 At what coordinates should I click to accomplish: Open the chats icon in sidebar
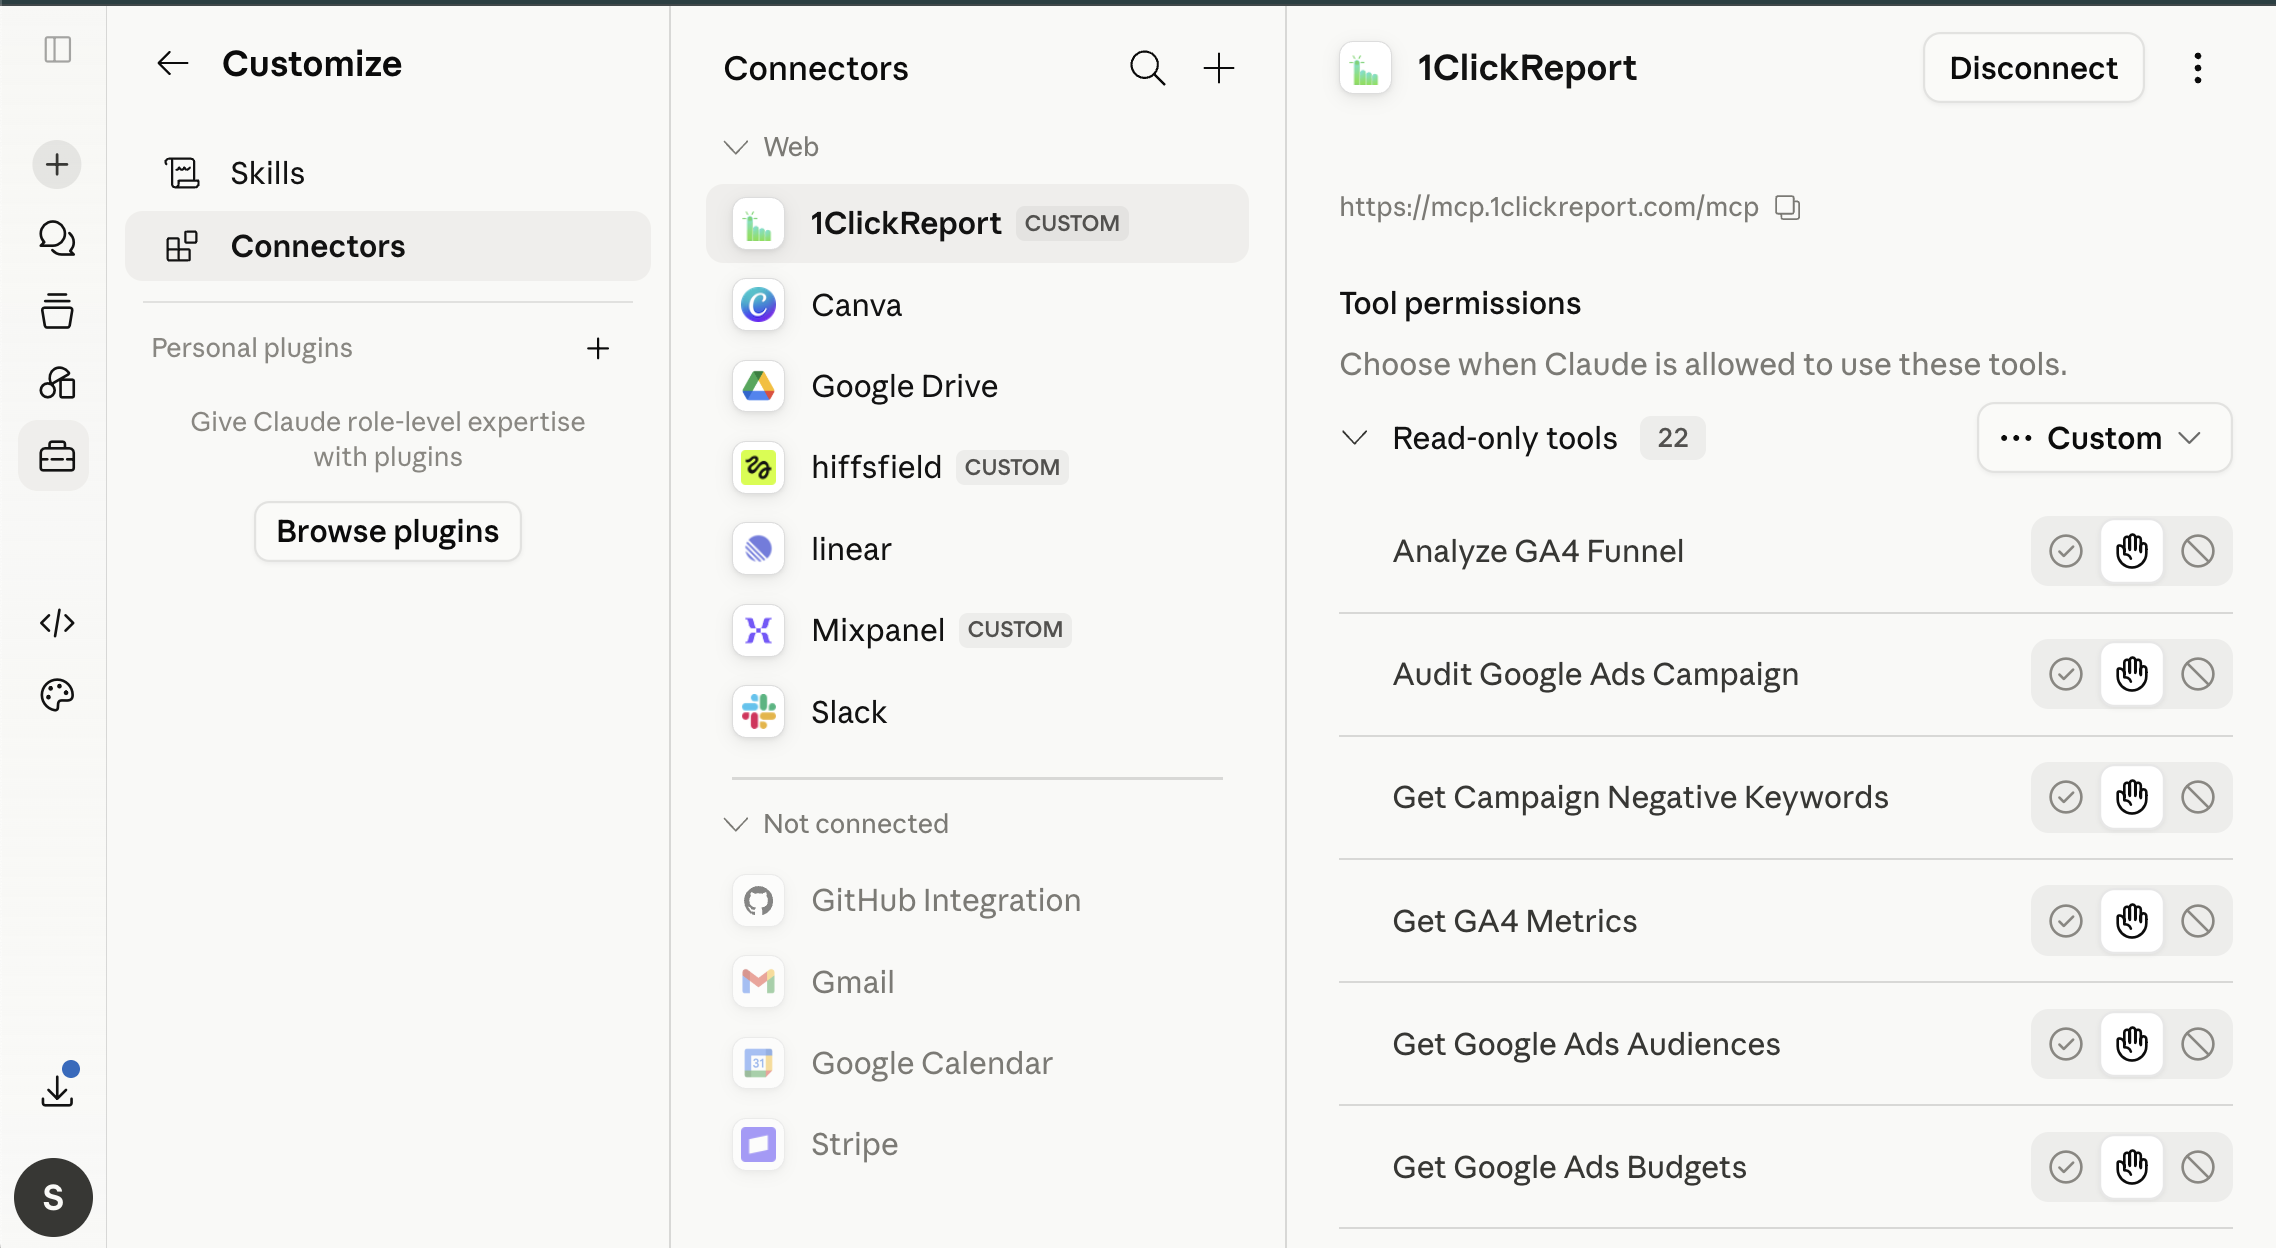(x=57, y=238)
